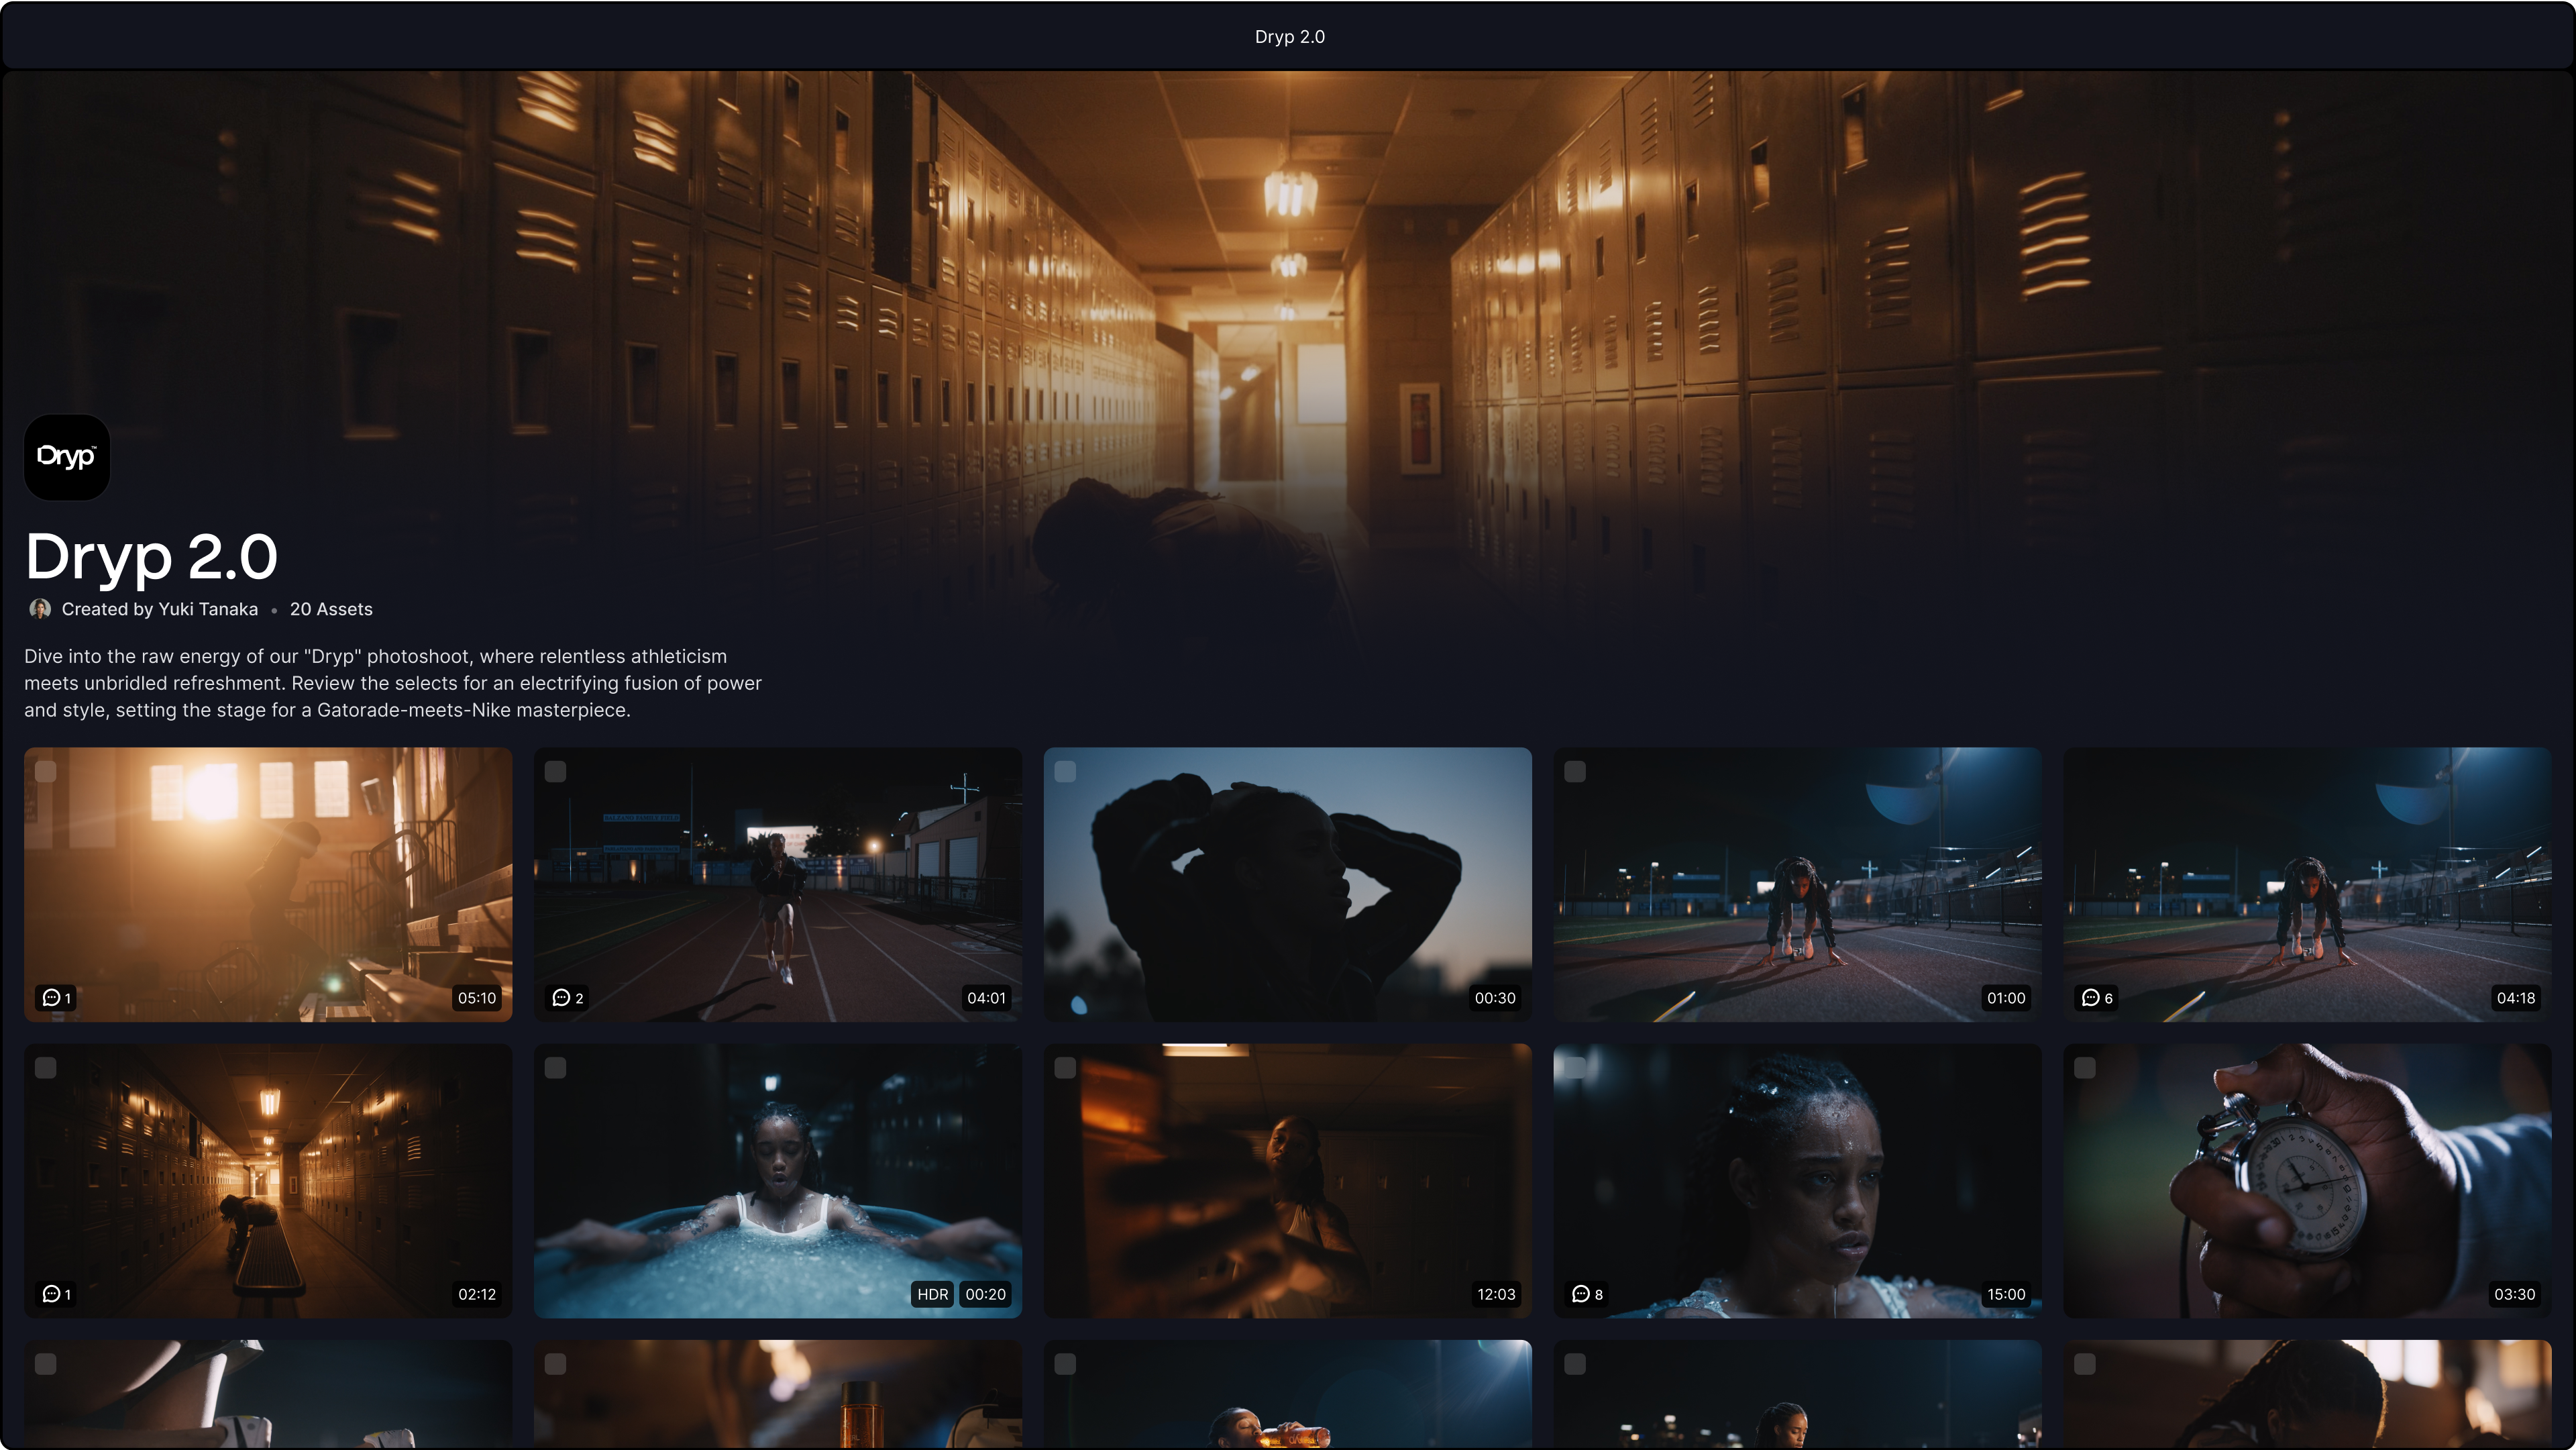Click the 01:00 duration badge

click(x=2006, y=998)
